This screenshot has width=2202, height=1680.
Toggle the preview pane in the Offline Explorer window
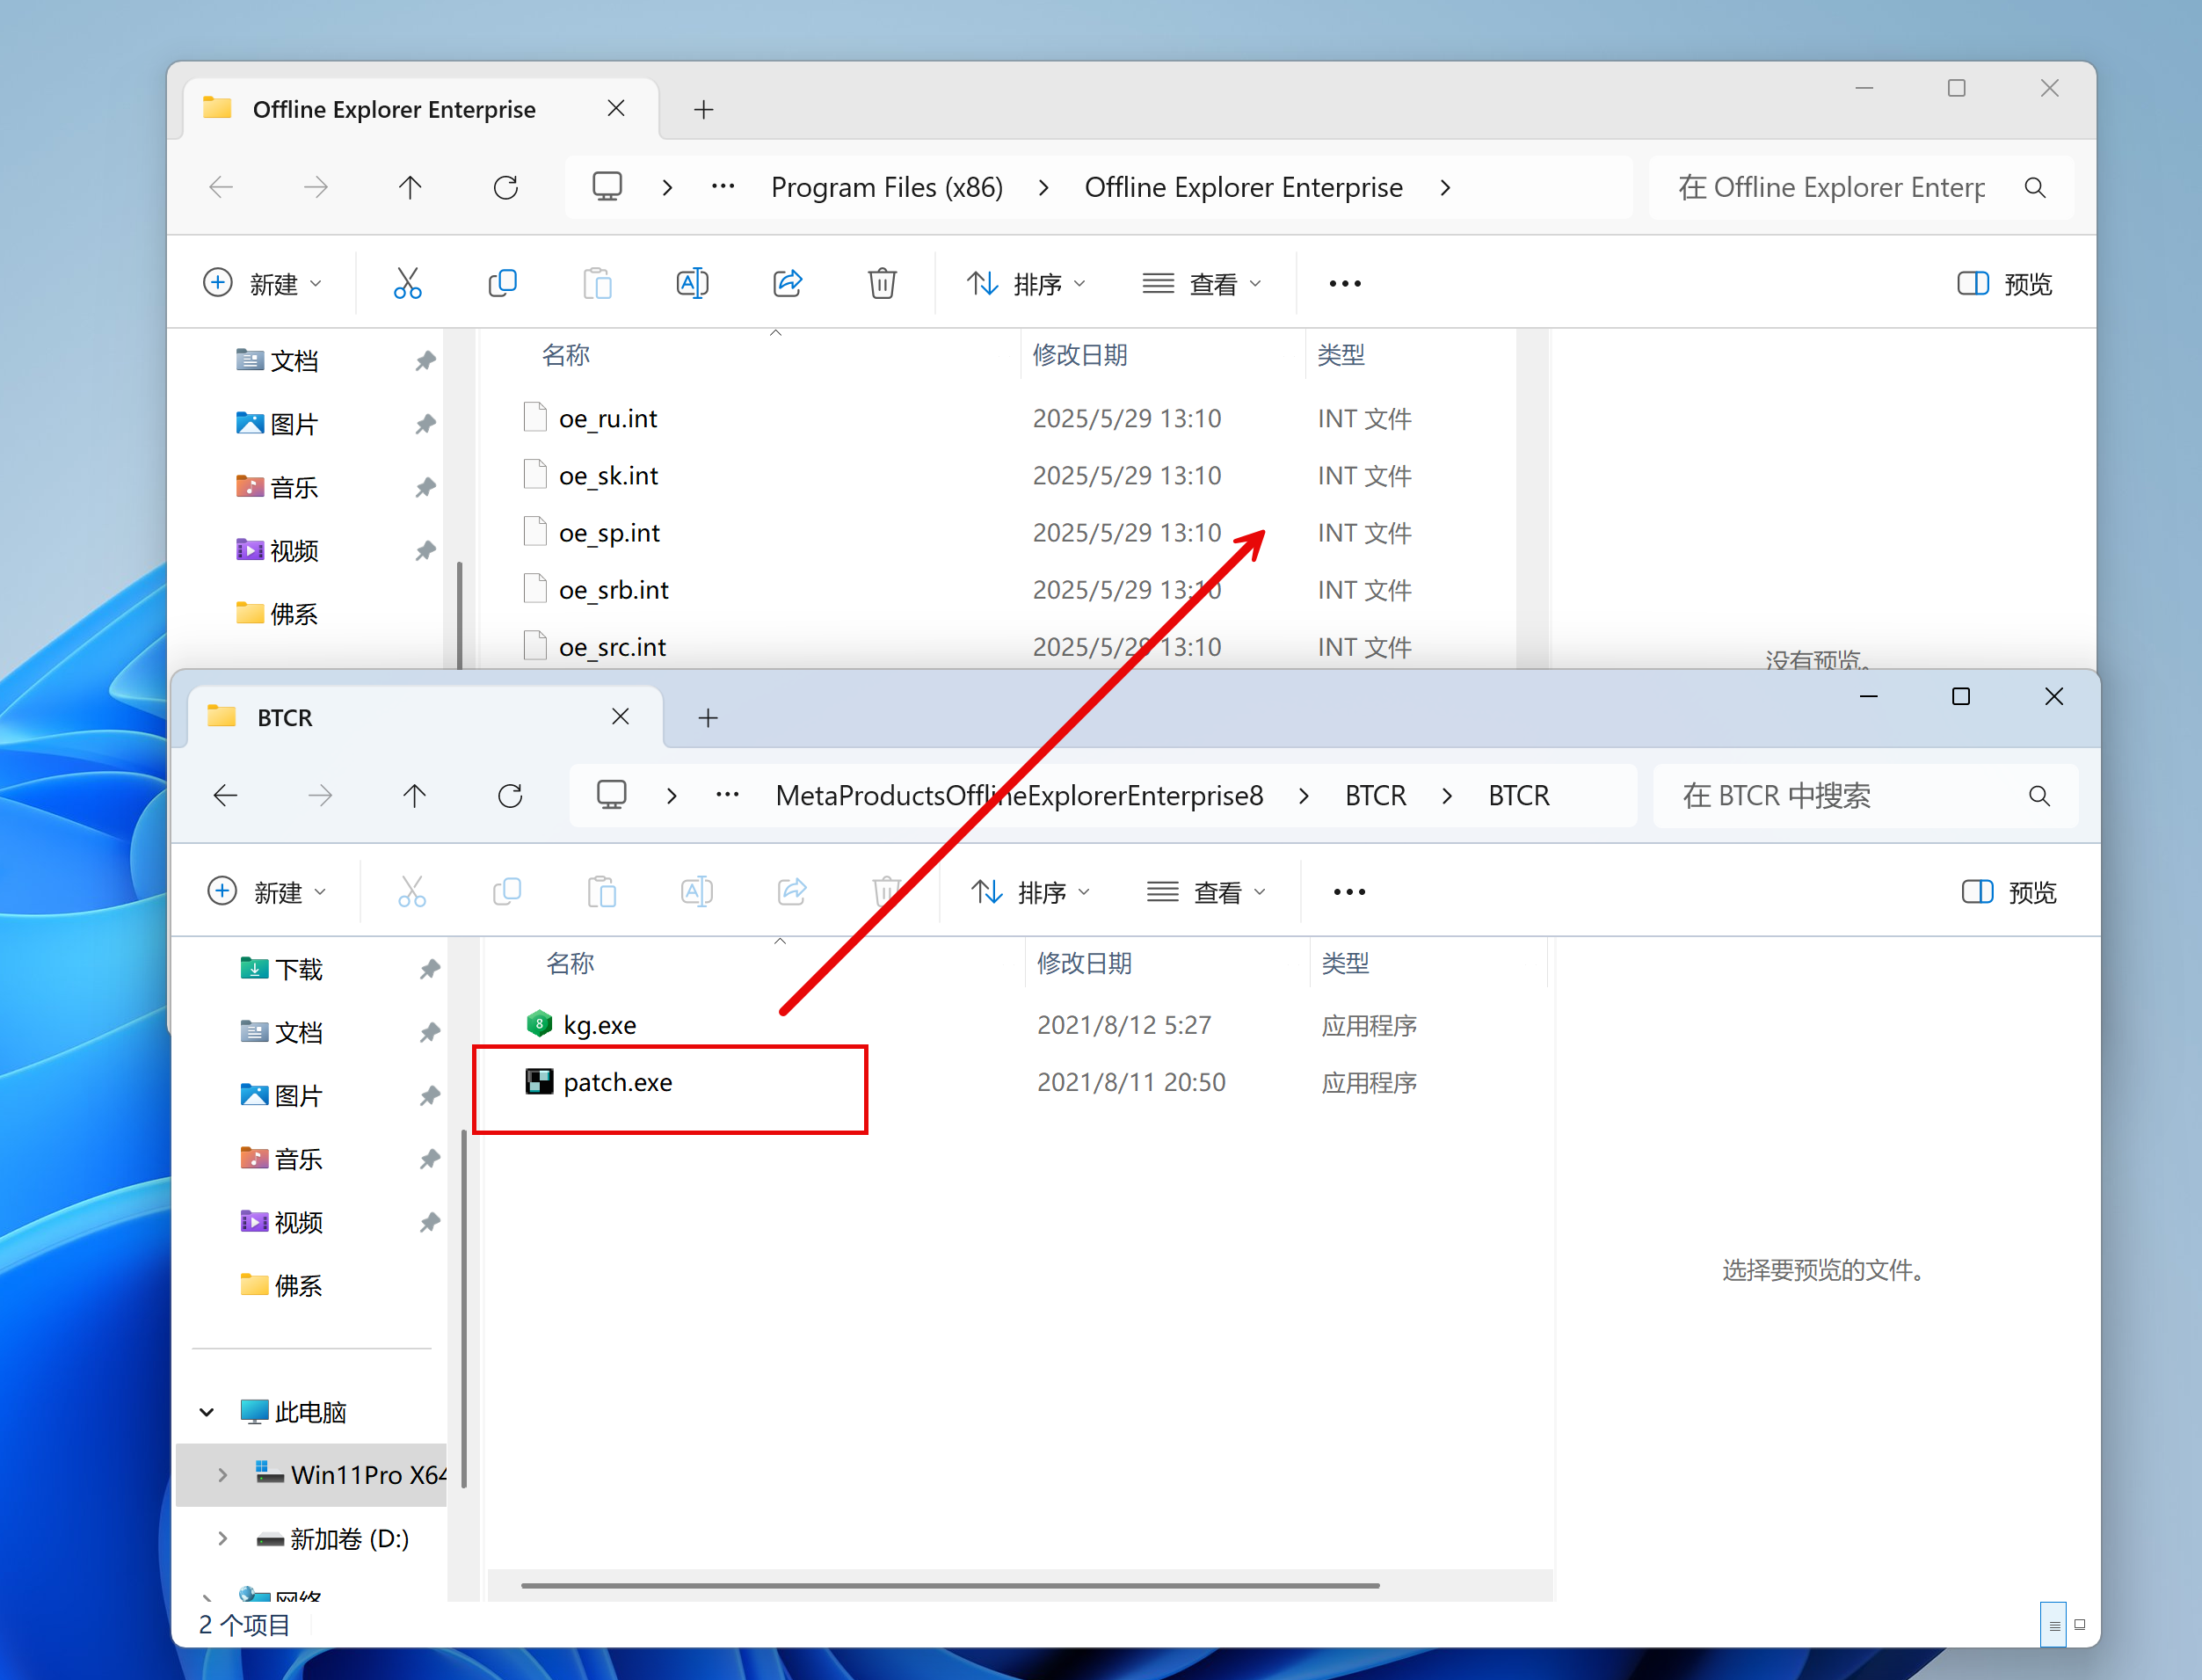pos(2004,284)
